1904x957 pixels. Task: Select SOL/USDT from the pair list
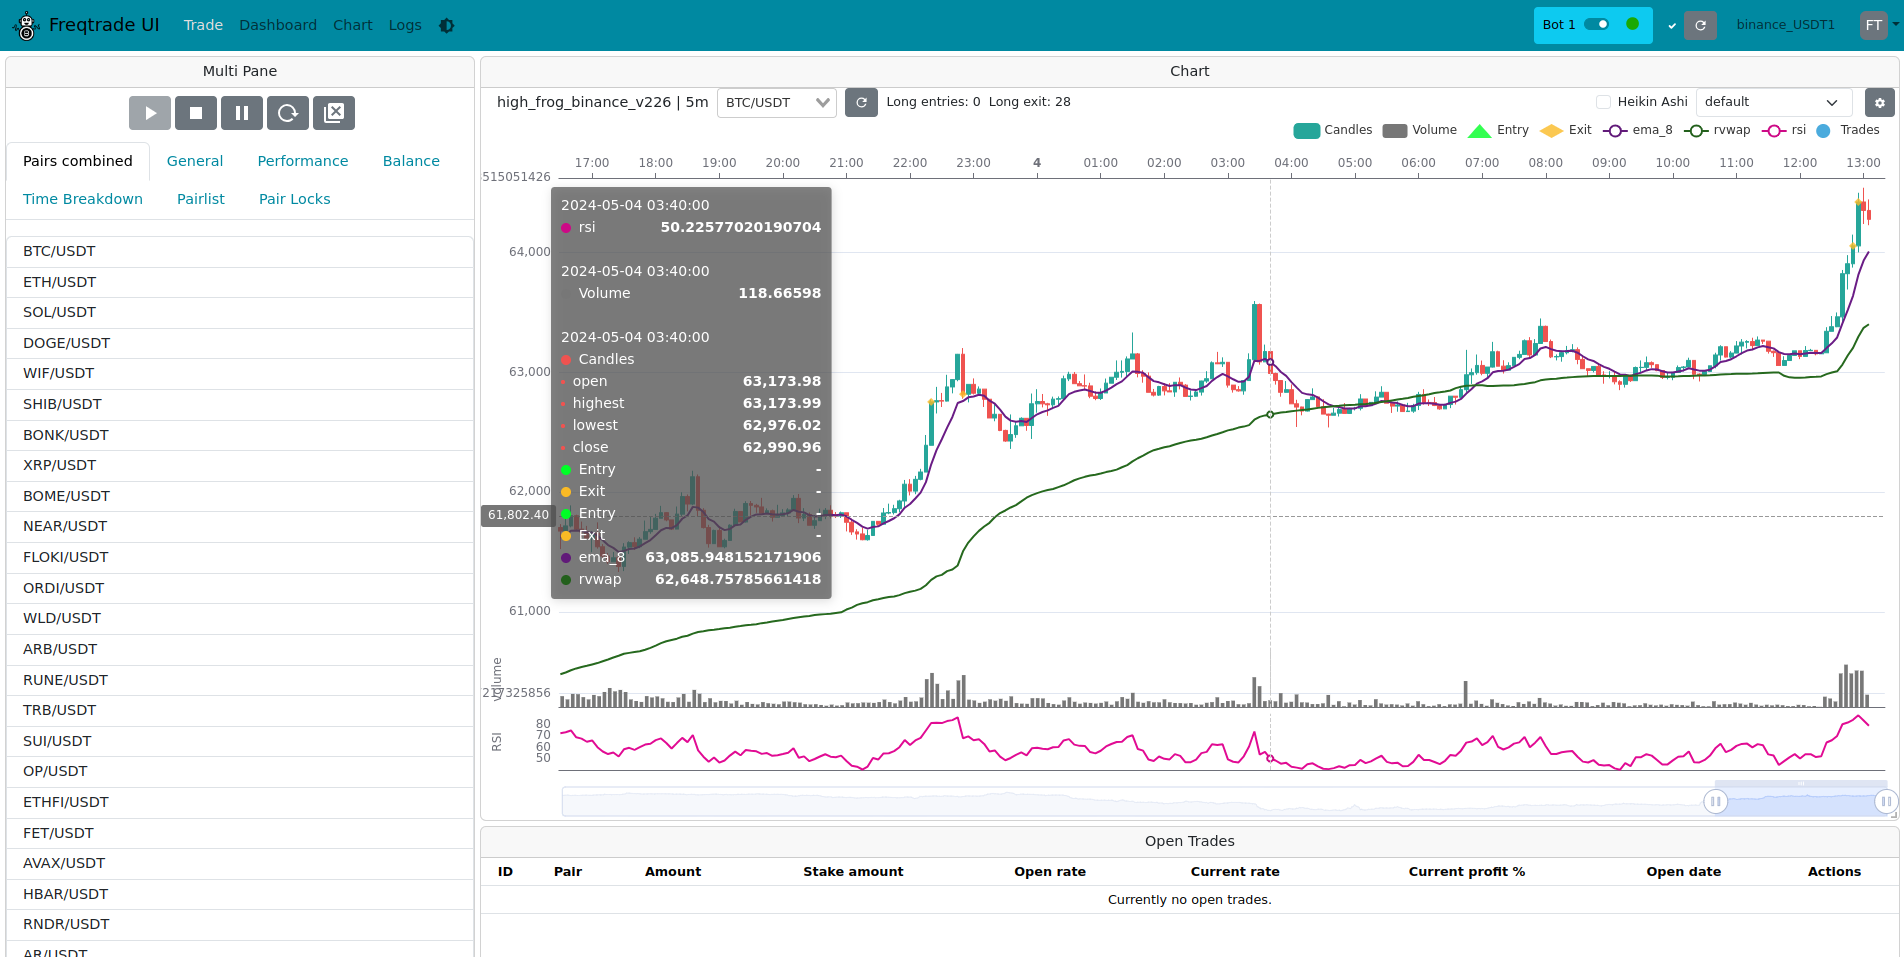(x=58, y=312)
